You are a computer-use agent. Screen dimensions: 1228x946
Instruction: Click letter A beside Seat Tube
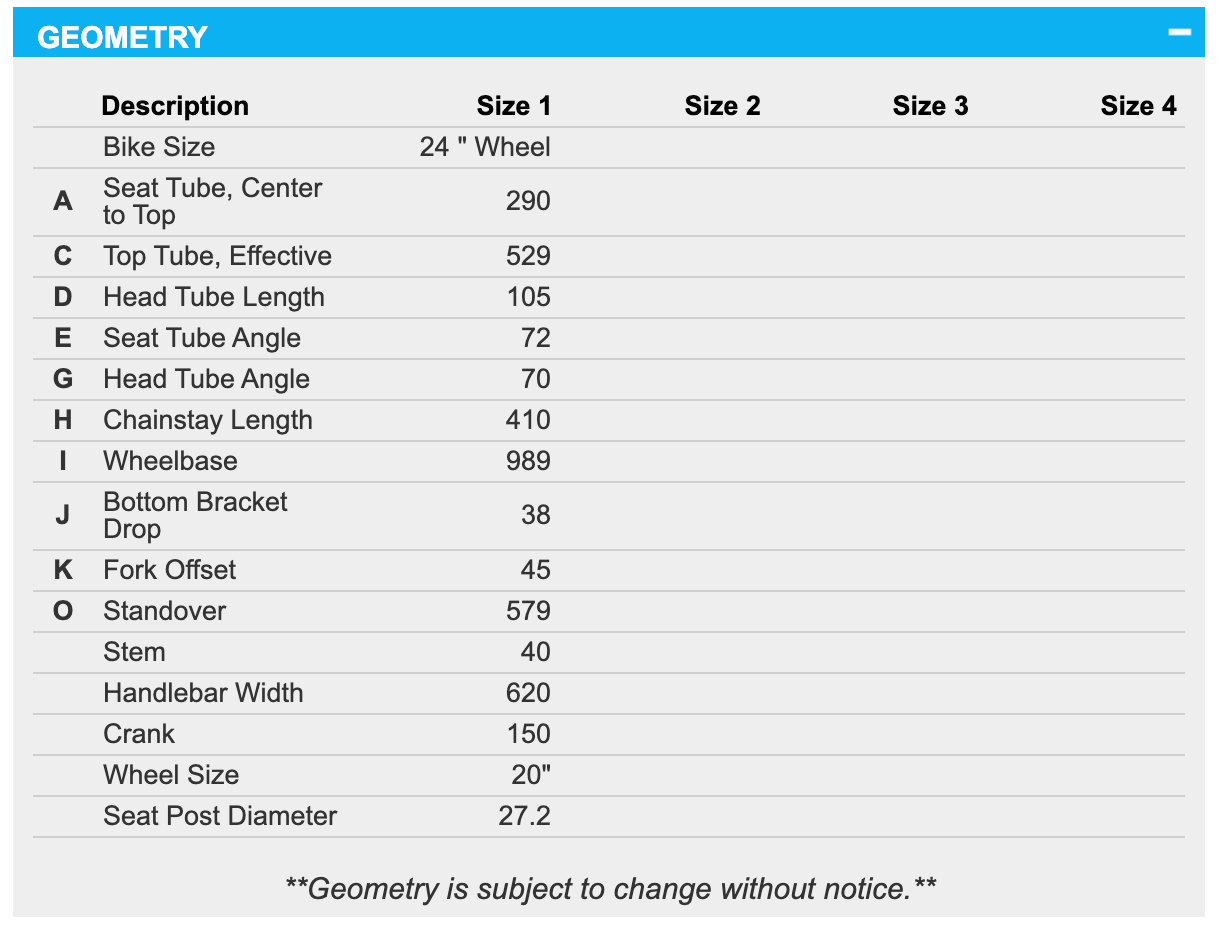[63, 201]
